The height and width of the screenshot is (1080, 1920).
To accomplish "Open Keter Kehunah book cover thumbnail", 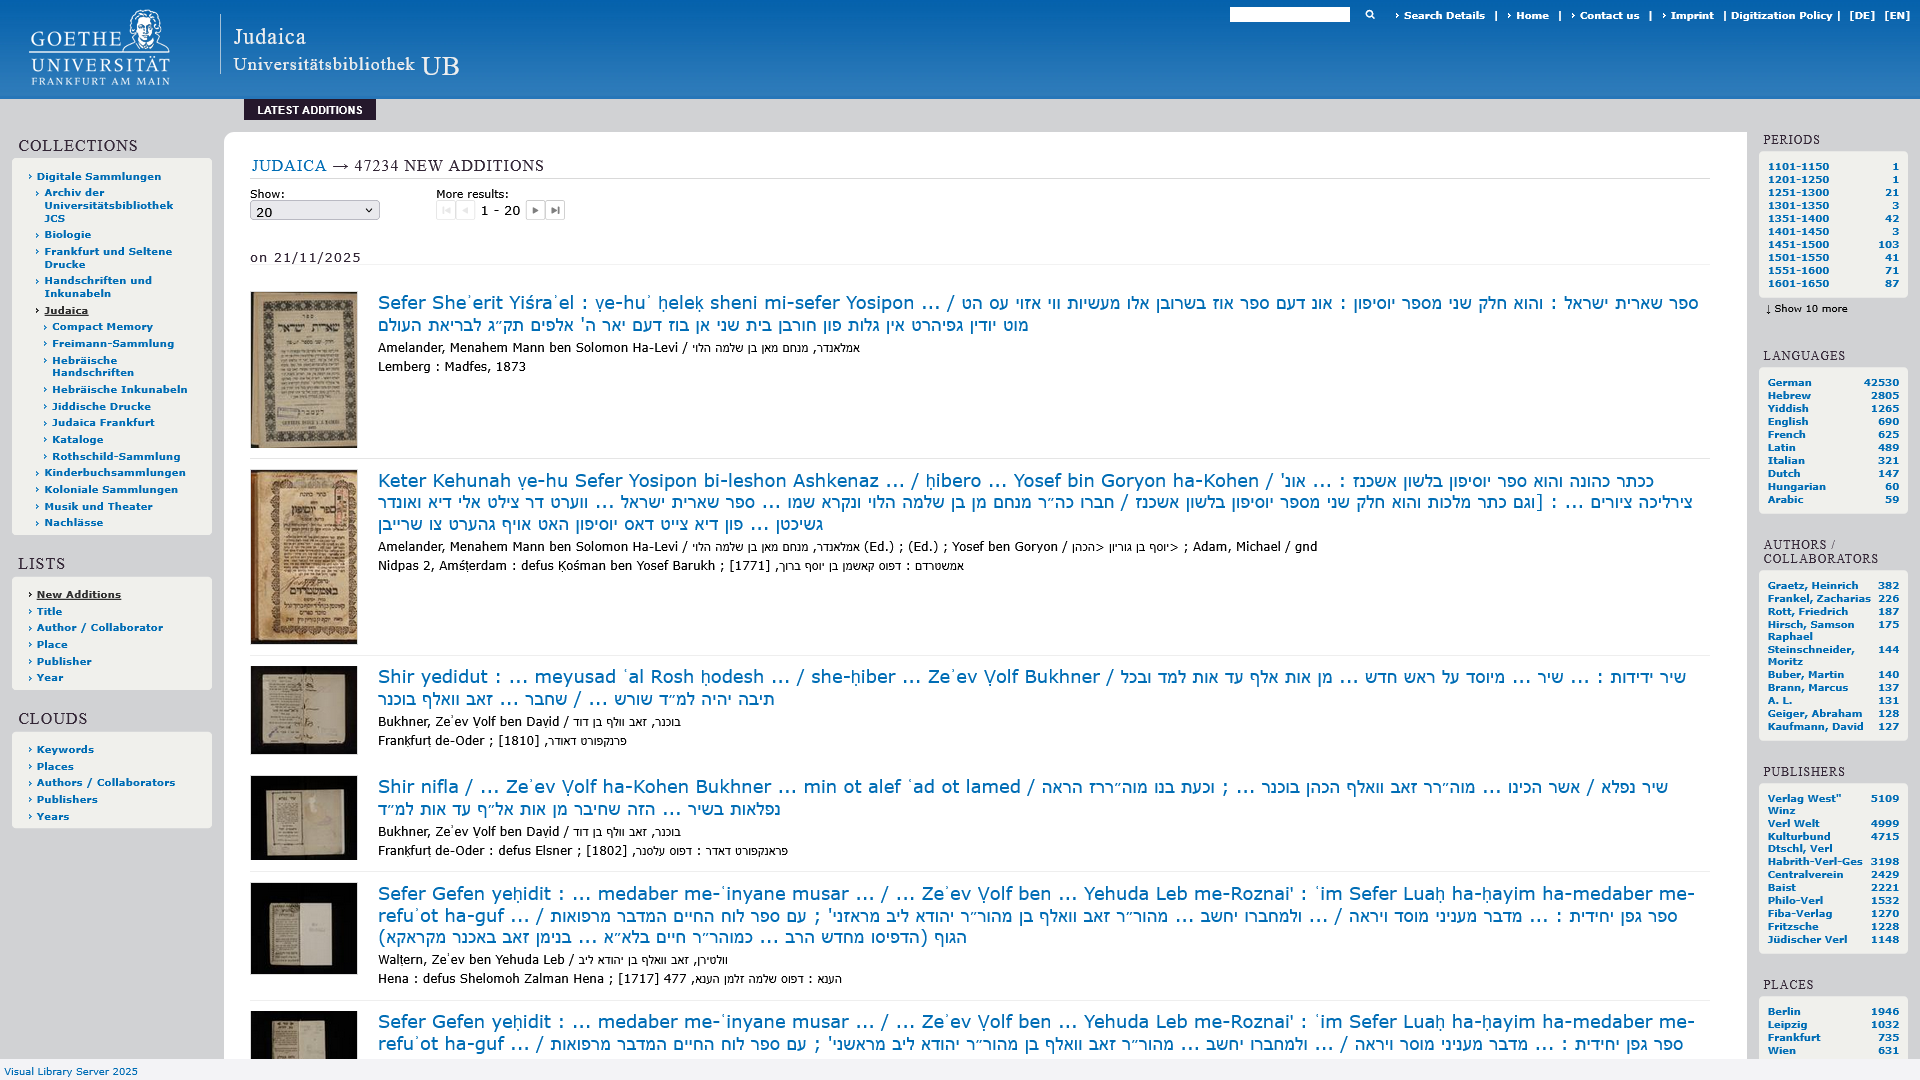I will tap(304, 556).
